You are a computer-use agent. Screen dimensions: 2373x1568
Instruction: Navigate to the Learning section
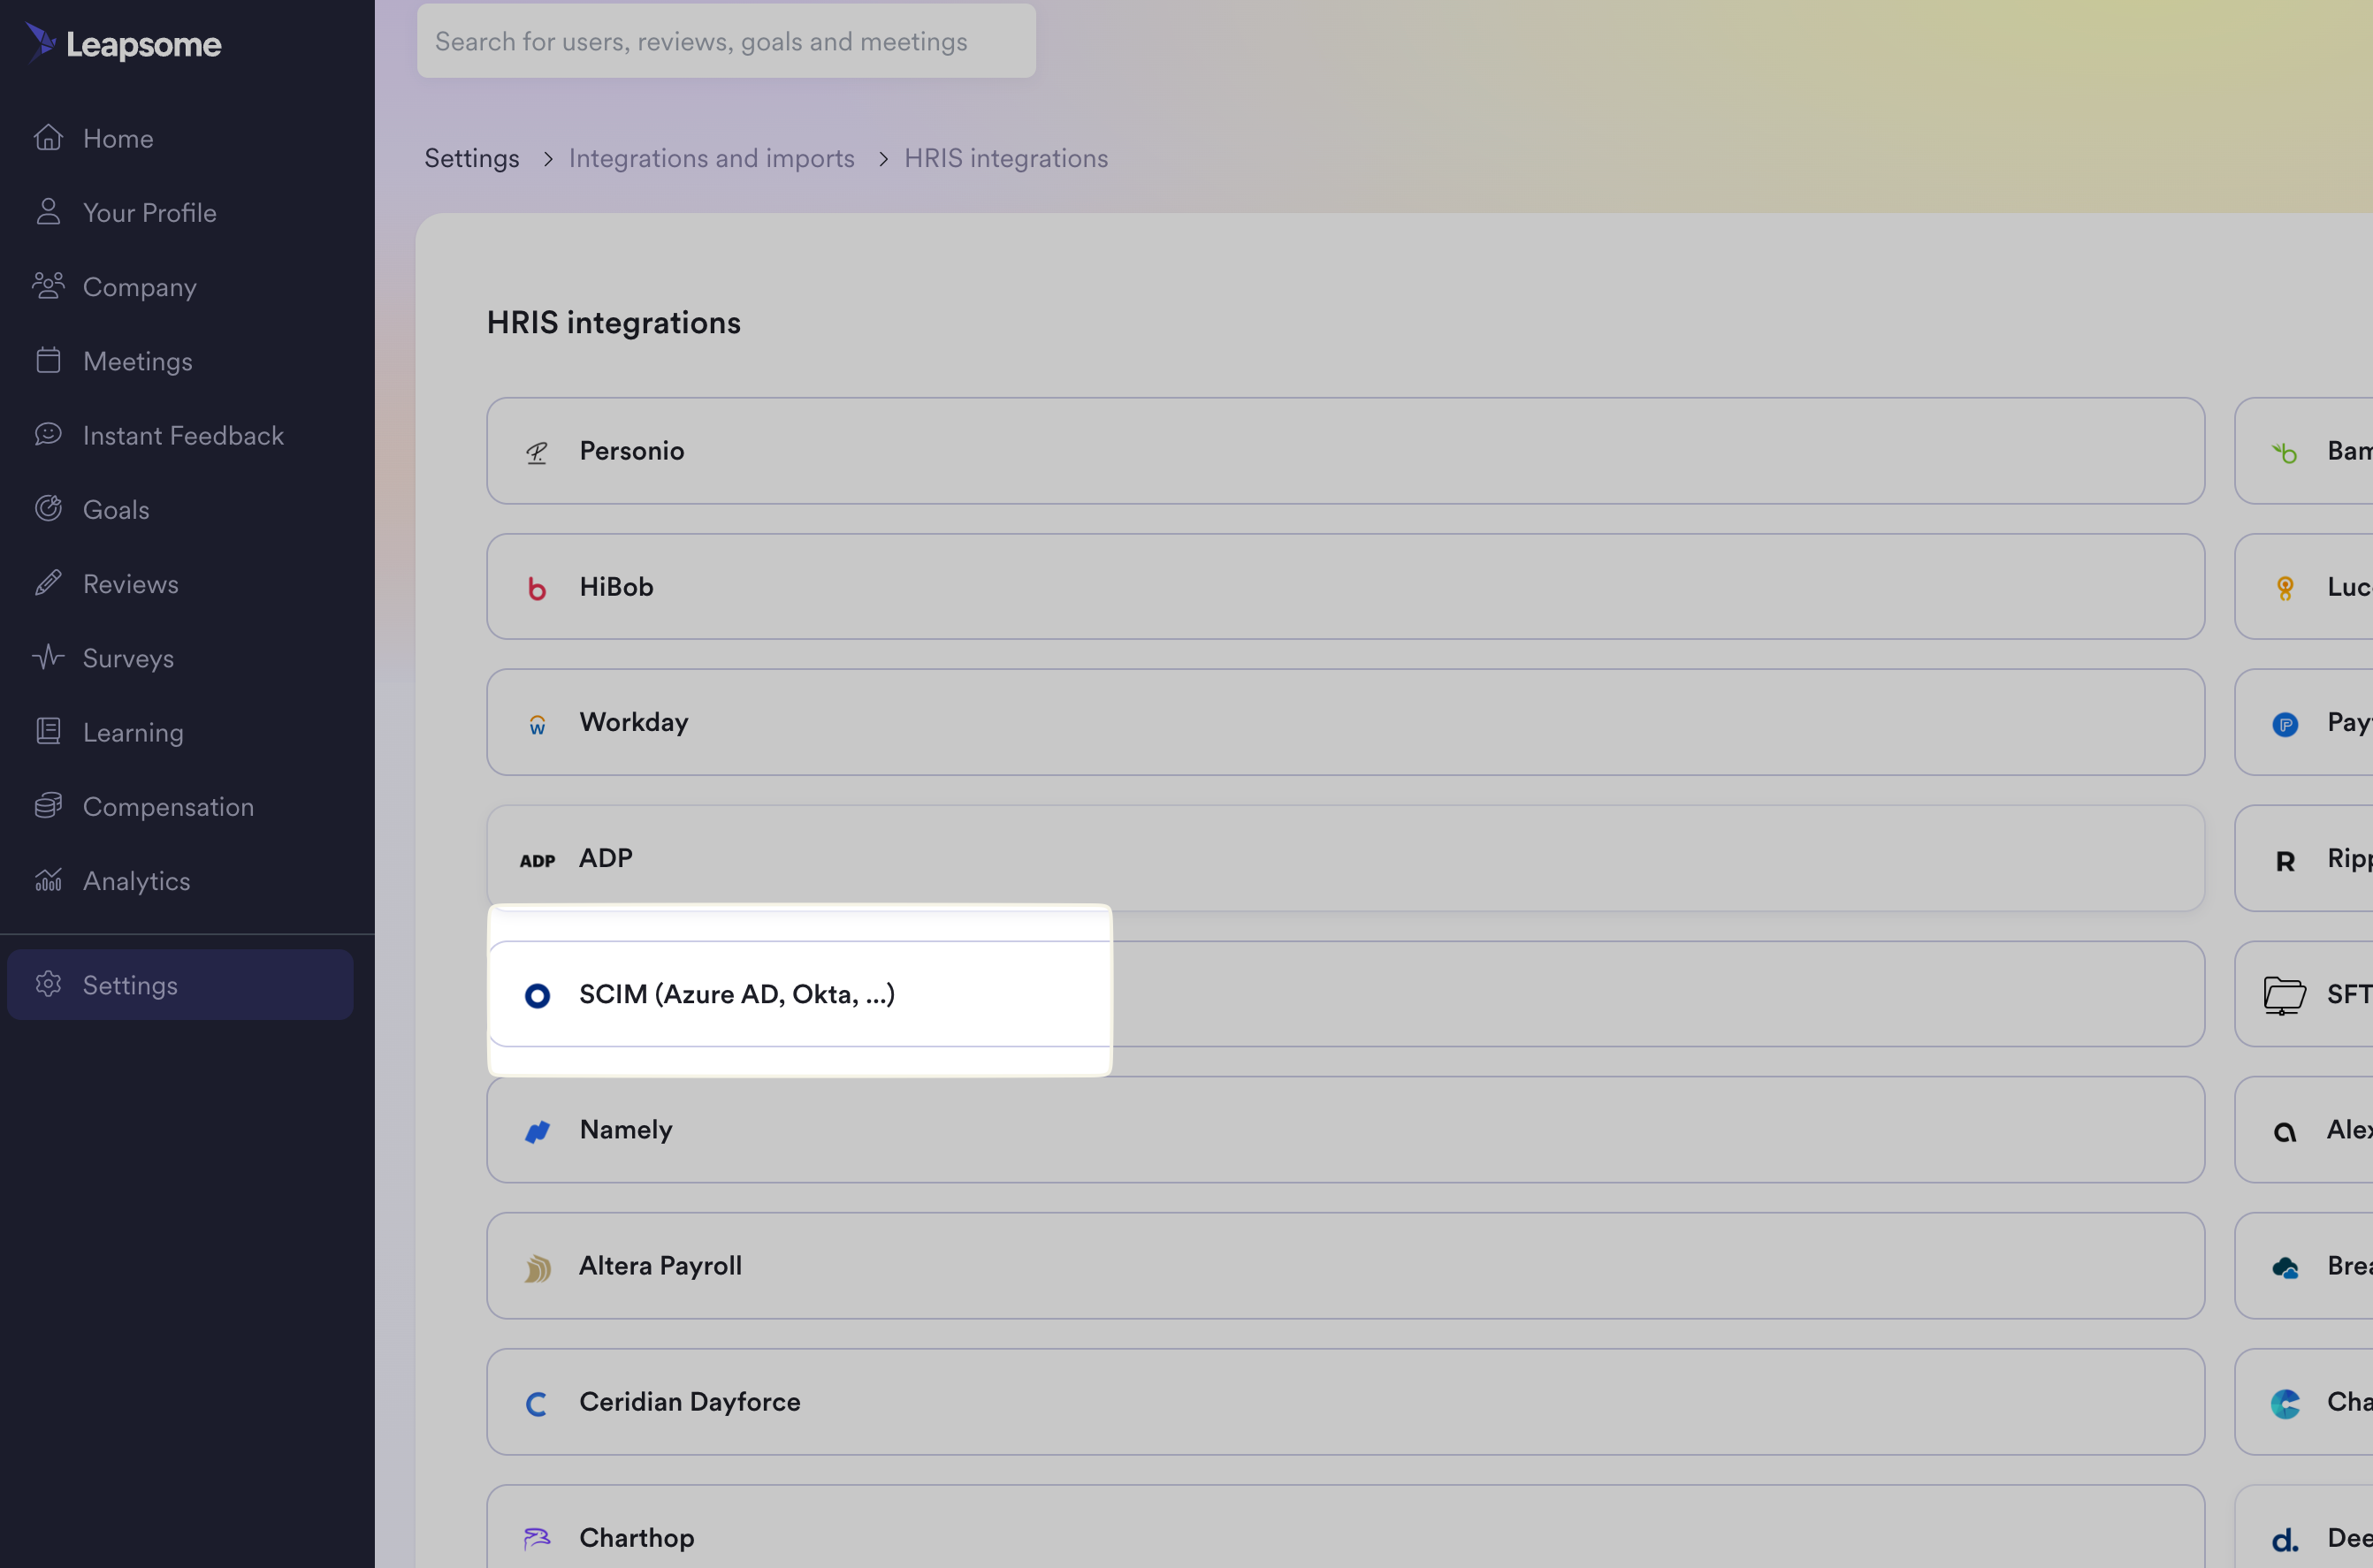point(133,732)
